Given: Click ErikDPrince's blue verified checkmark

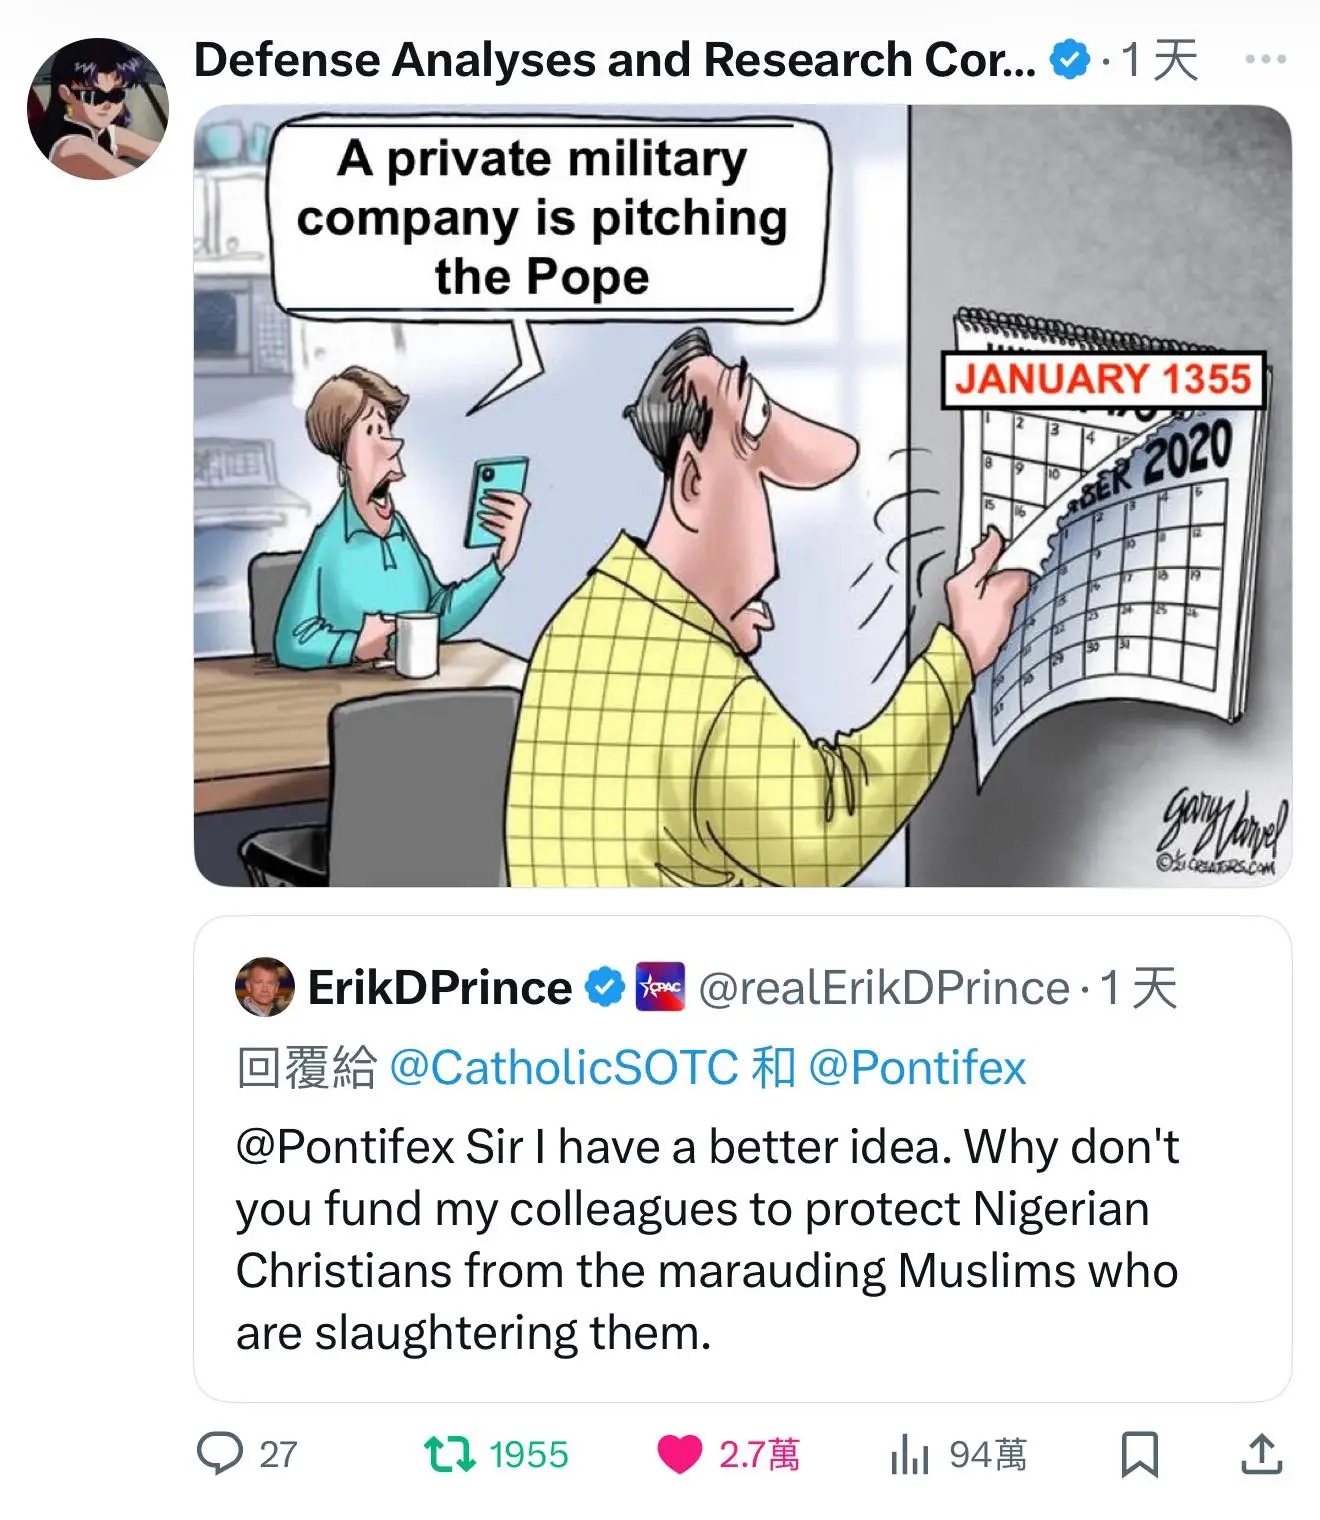Looking at the screenshot, I should coord(604,987).
